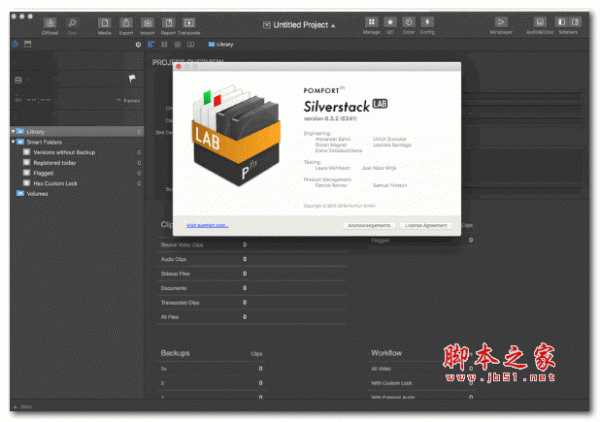The height and width of the screenshot is (422, 600).
Task: Click the 'Audio Clips' row
Action: point(251,259)
